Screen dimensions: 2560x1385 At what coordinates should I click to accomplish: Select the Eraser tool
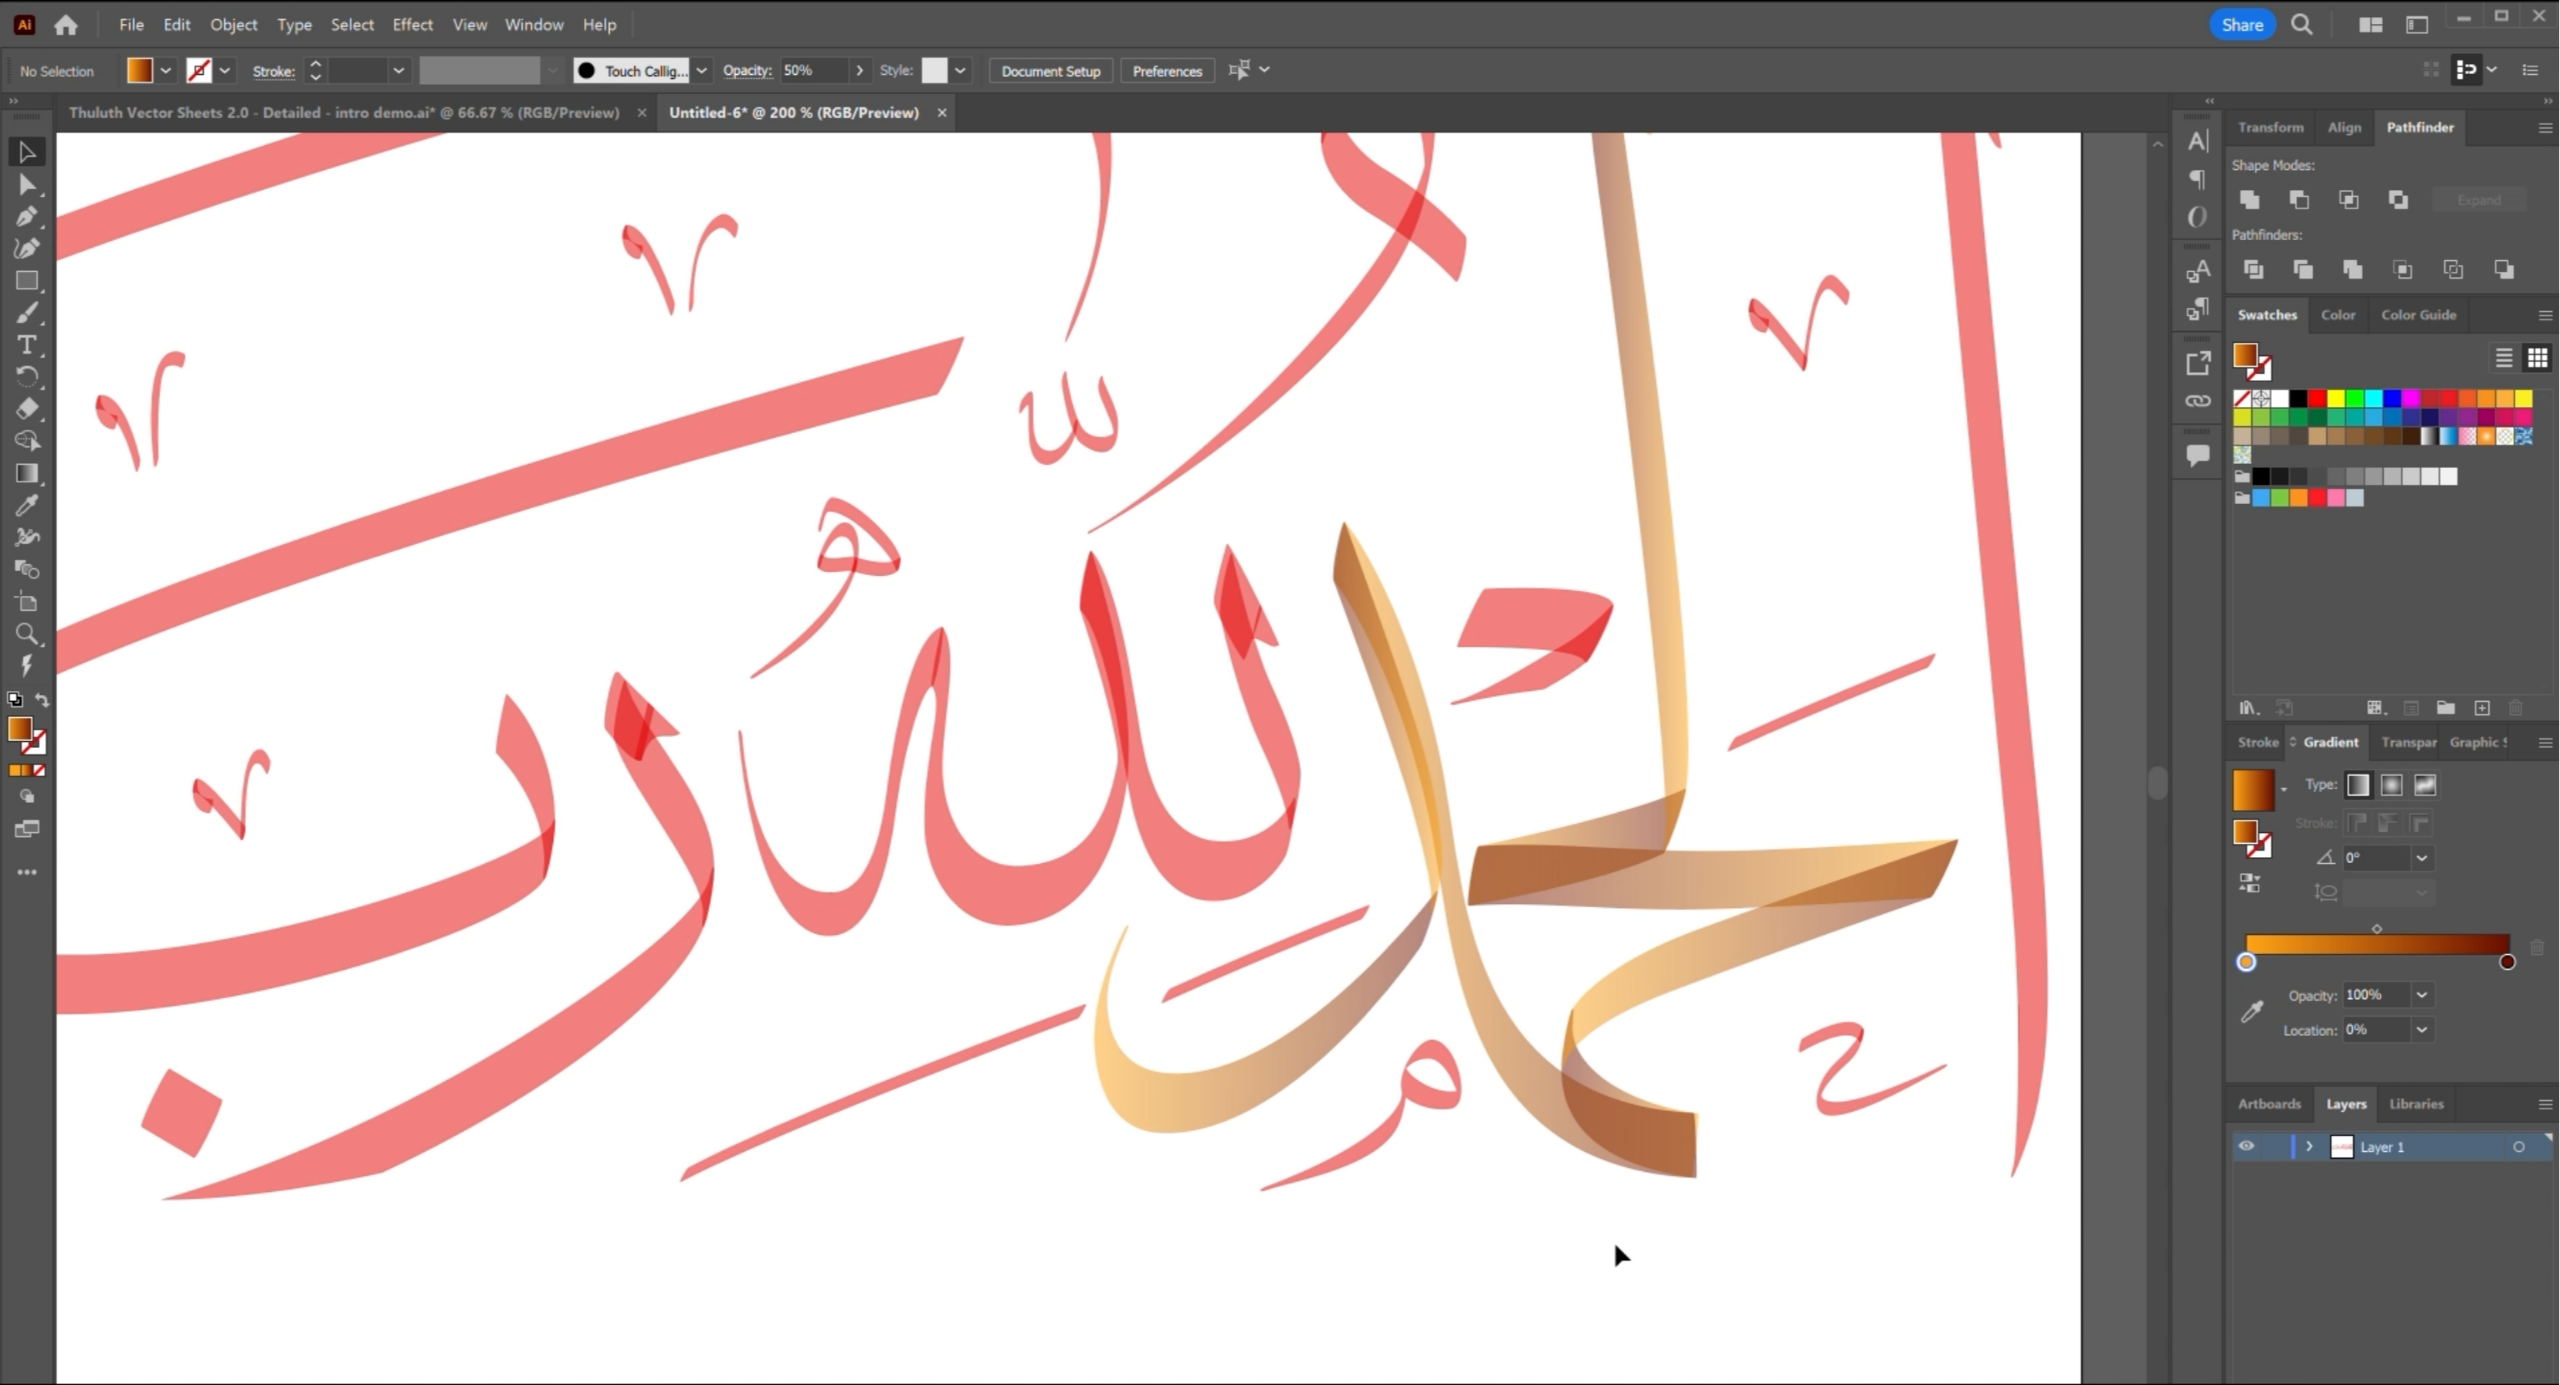[27, 408]
